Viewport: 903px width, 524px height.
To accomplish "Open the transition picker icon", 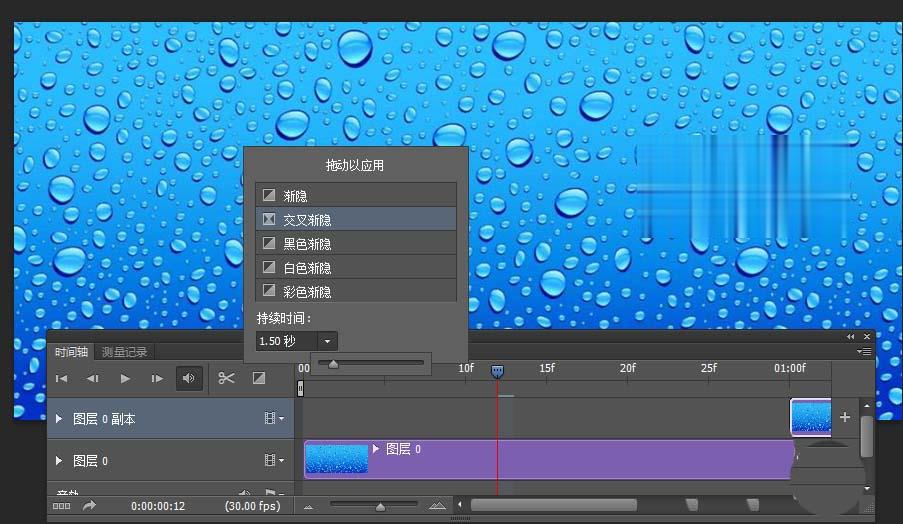I will point(258,378).
